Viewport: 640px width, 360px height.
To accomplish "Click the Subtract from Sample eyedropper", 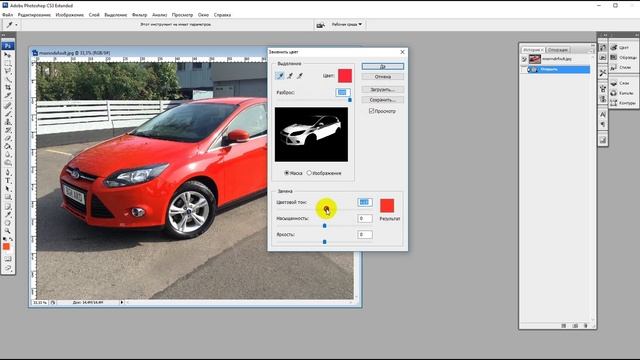I will pos(300,76).
